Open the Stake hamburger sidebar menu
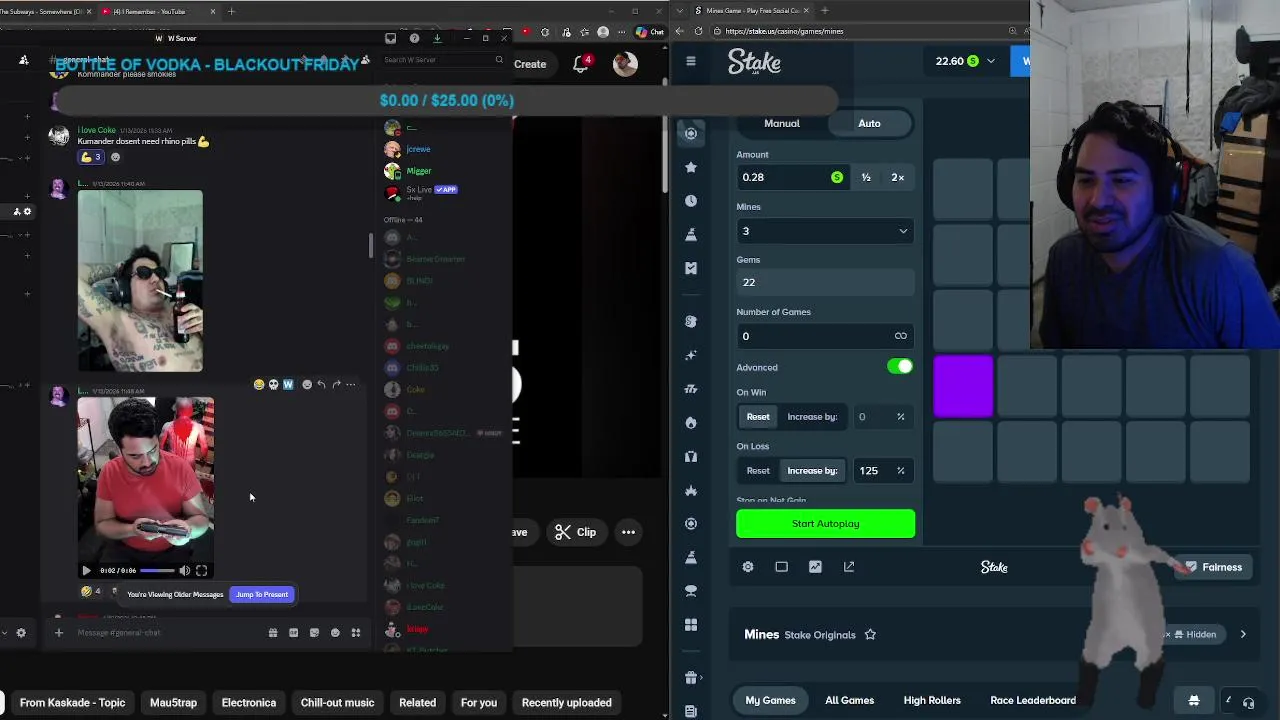This screenshot has height=720, width=1280. [690, 61]
